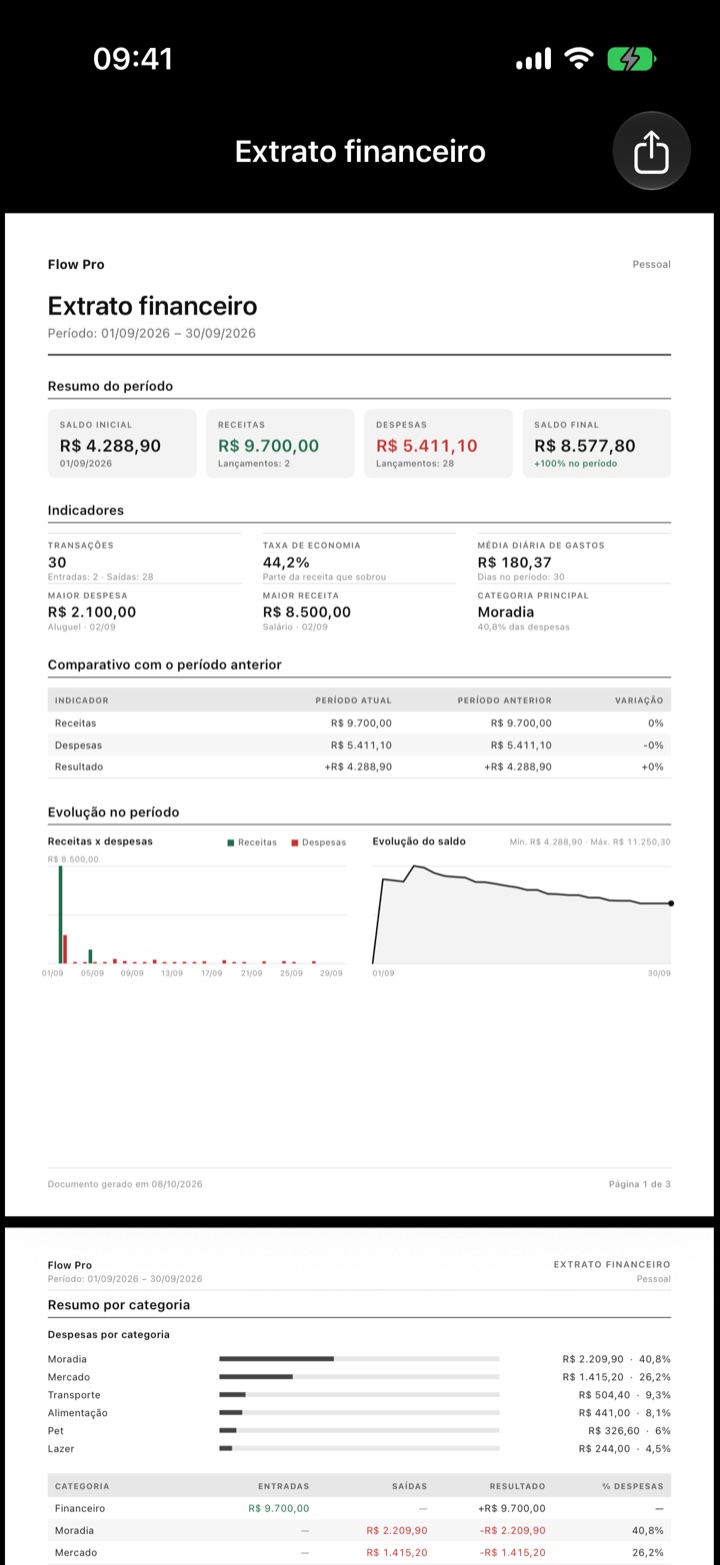The width and height of the screenshot is (720, 1565).
Task: Tap the "Média diária de gastos" value R$ 180,37
Action: [514, 563]
